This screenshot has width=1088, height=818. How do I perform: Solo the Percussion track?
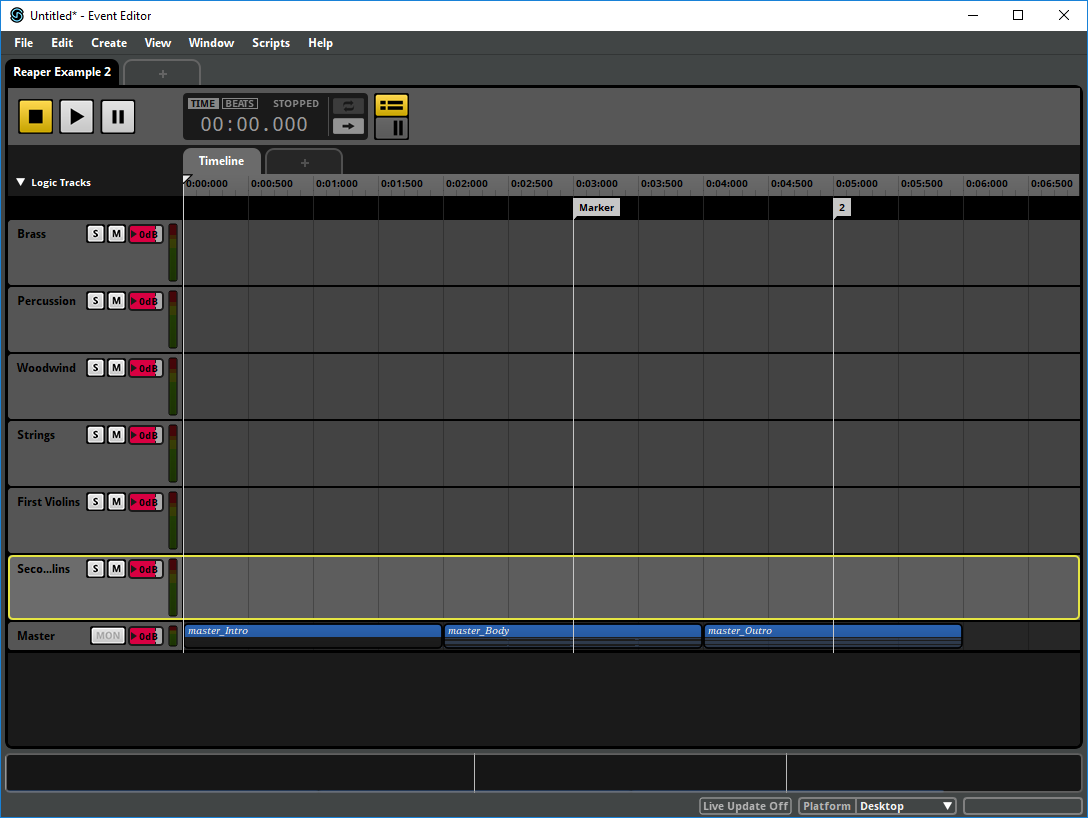click(x=95, y=300)
